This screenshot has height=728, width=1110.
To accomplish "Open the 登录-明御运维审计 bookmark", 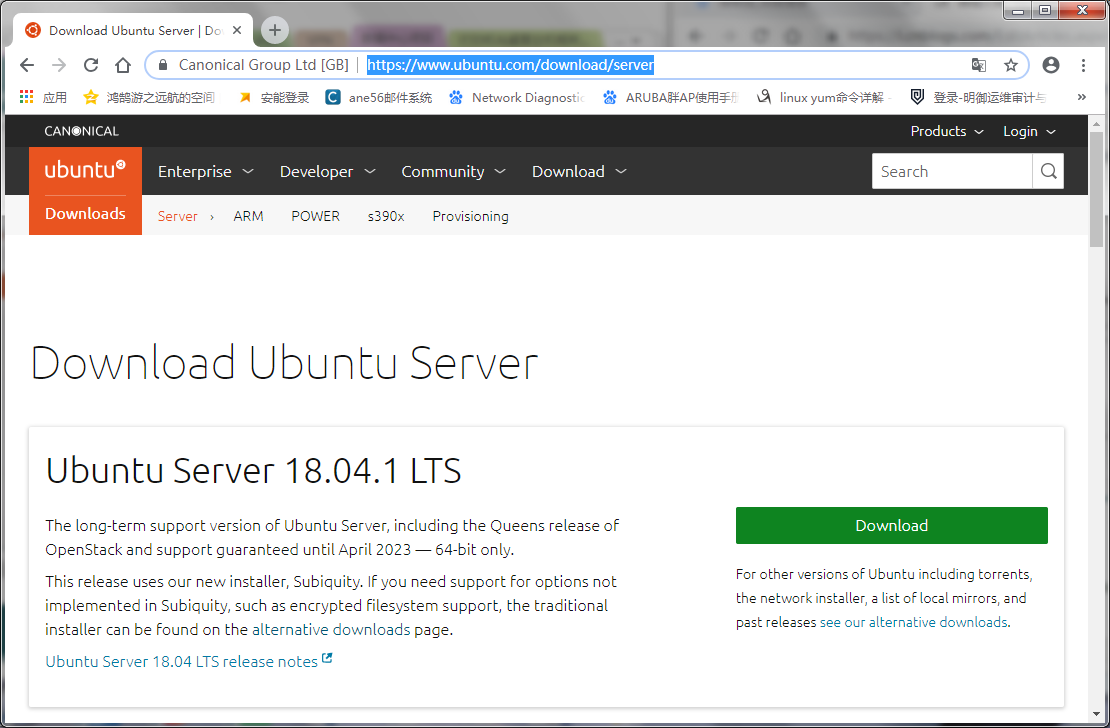I will coord(978,97).
